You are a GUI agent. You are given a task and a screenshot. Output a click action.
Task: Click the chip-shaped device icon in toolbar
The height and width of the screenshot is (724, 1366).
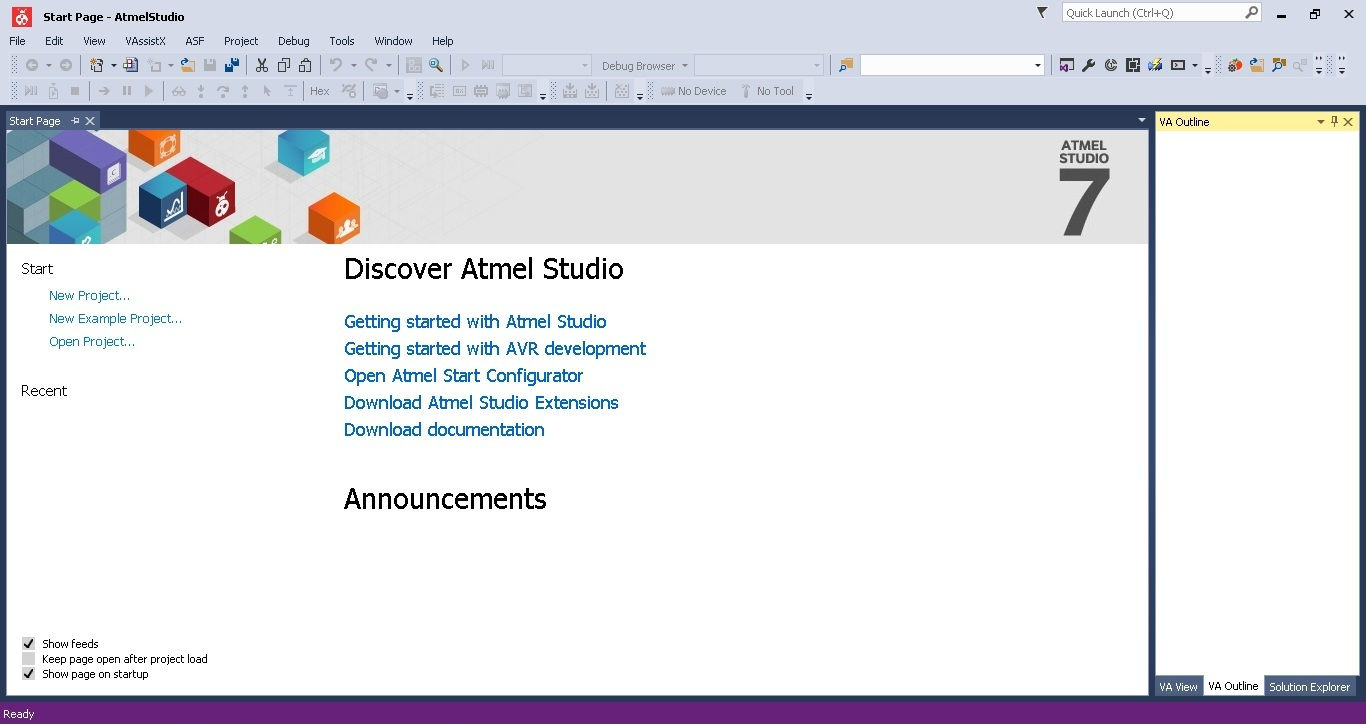click(1133, 65)
